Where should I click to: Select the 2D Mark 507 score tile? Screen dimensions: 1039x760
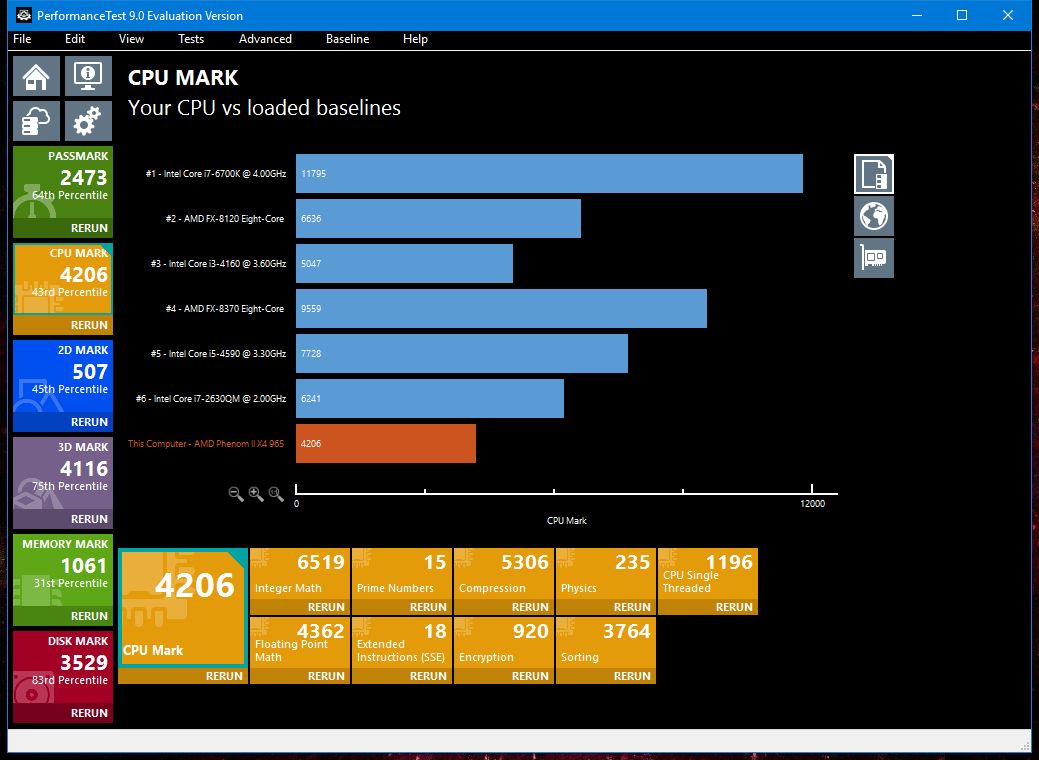63,377
